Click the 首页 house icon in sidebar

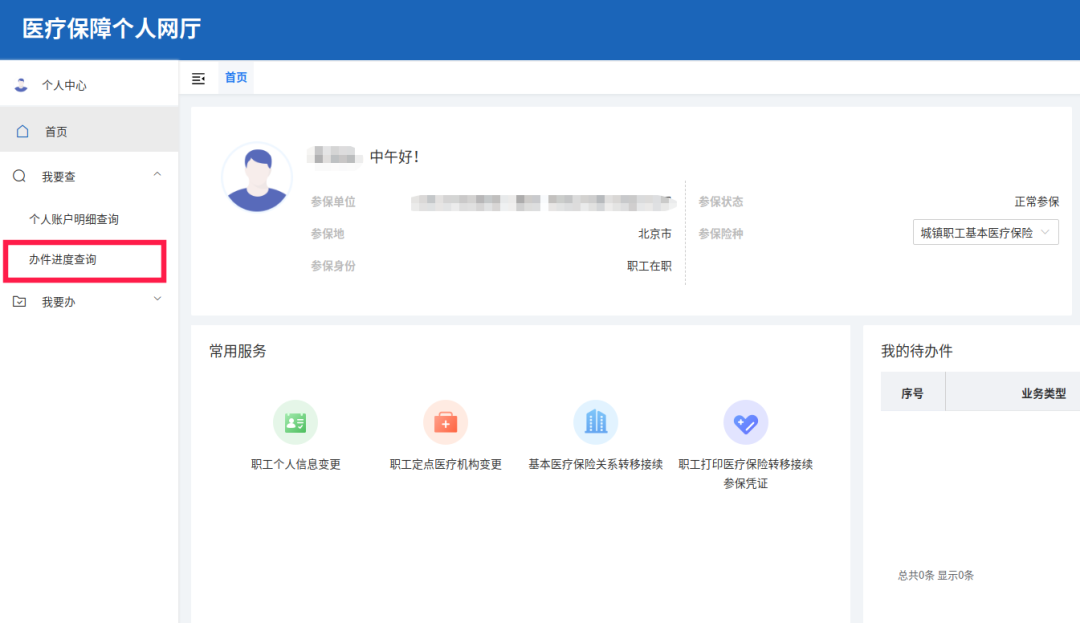click(23, 131)
